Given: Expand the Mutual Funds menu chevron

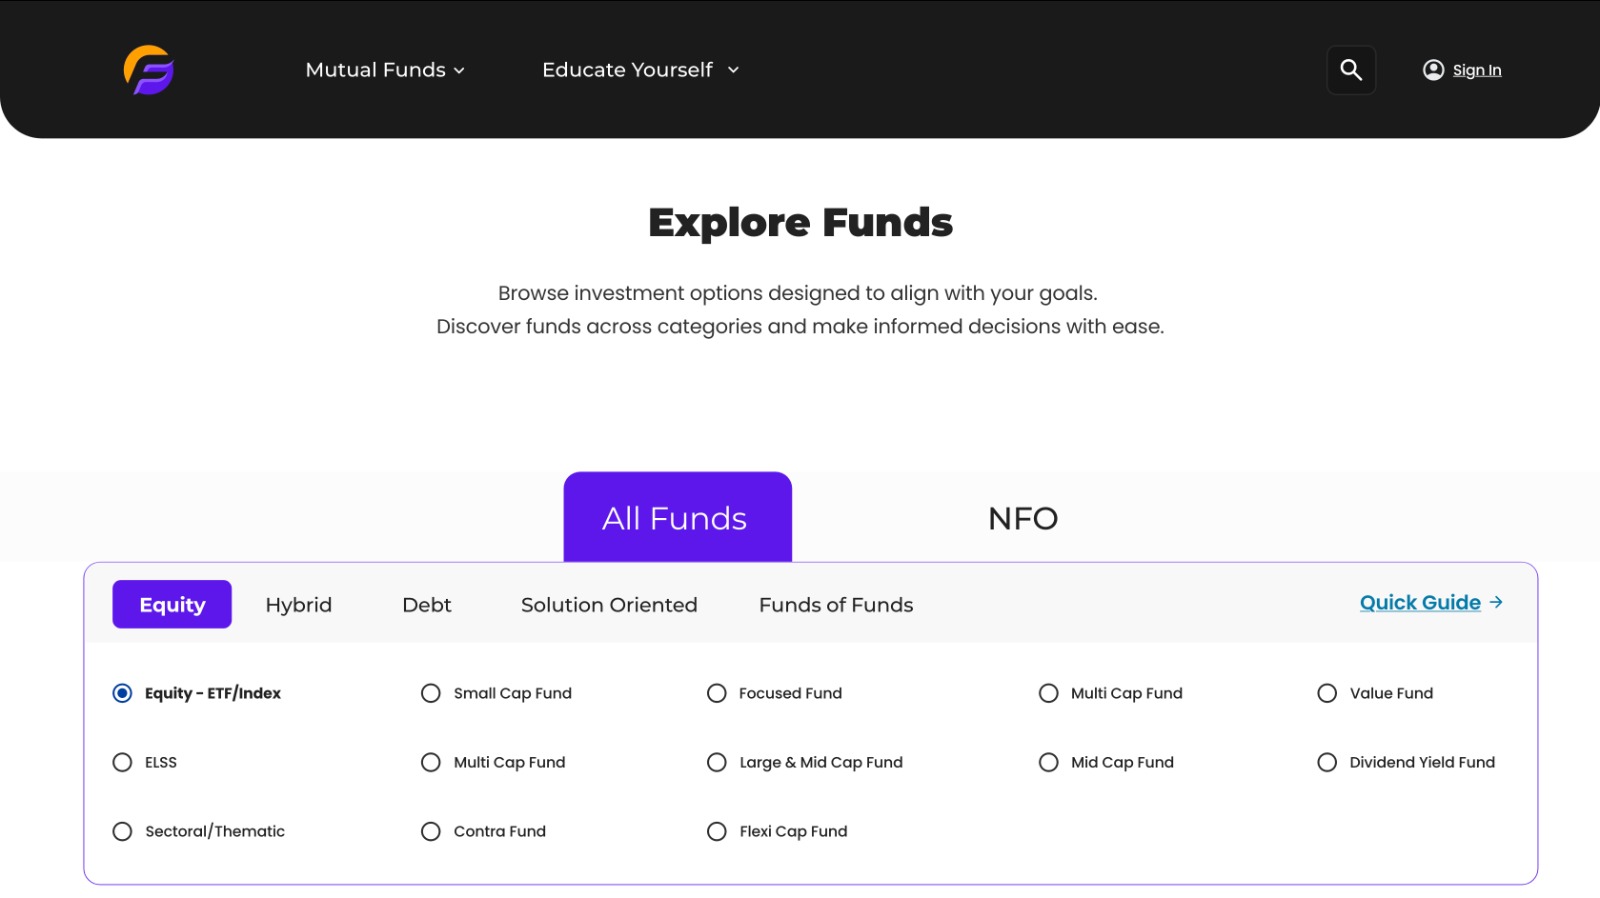Looking at the screenshot, I should click(459, 71).
